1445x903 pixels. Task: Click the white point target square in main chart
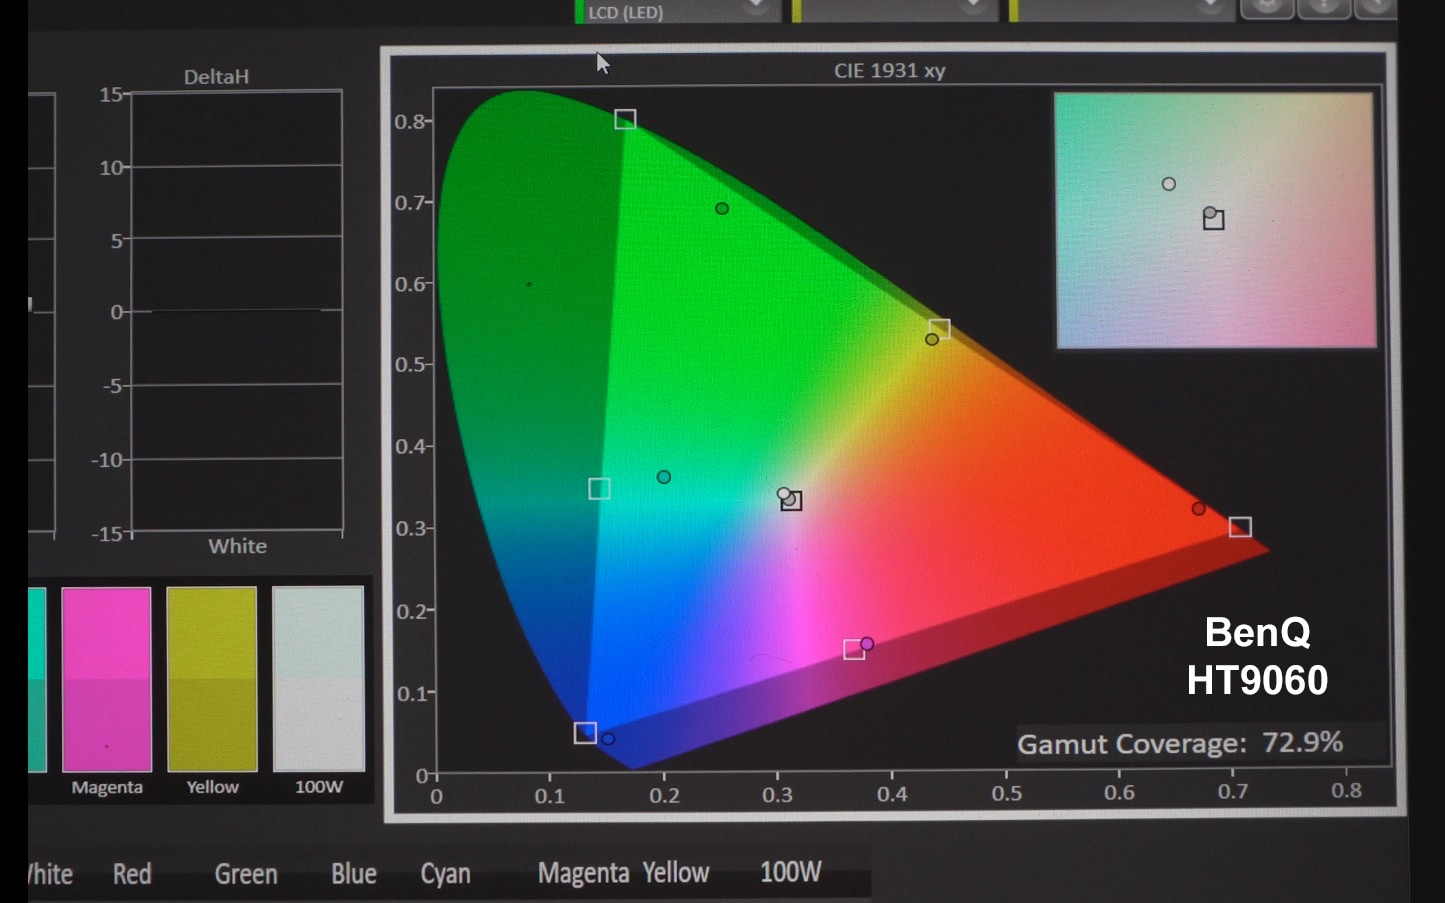coord(792,501)
